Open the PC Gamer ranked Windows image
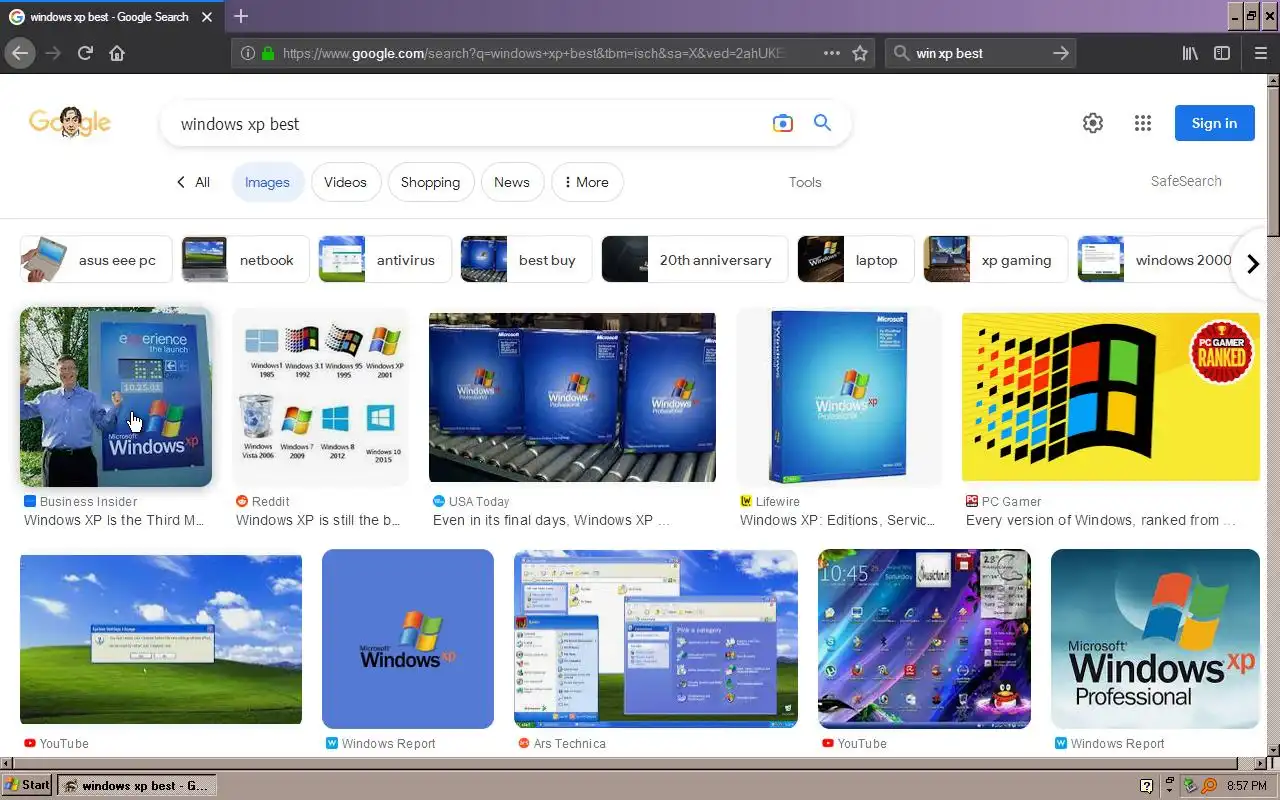Image resolution: width=1280 pixels, height=800 pixels. 1111,397
